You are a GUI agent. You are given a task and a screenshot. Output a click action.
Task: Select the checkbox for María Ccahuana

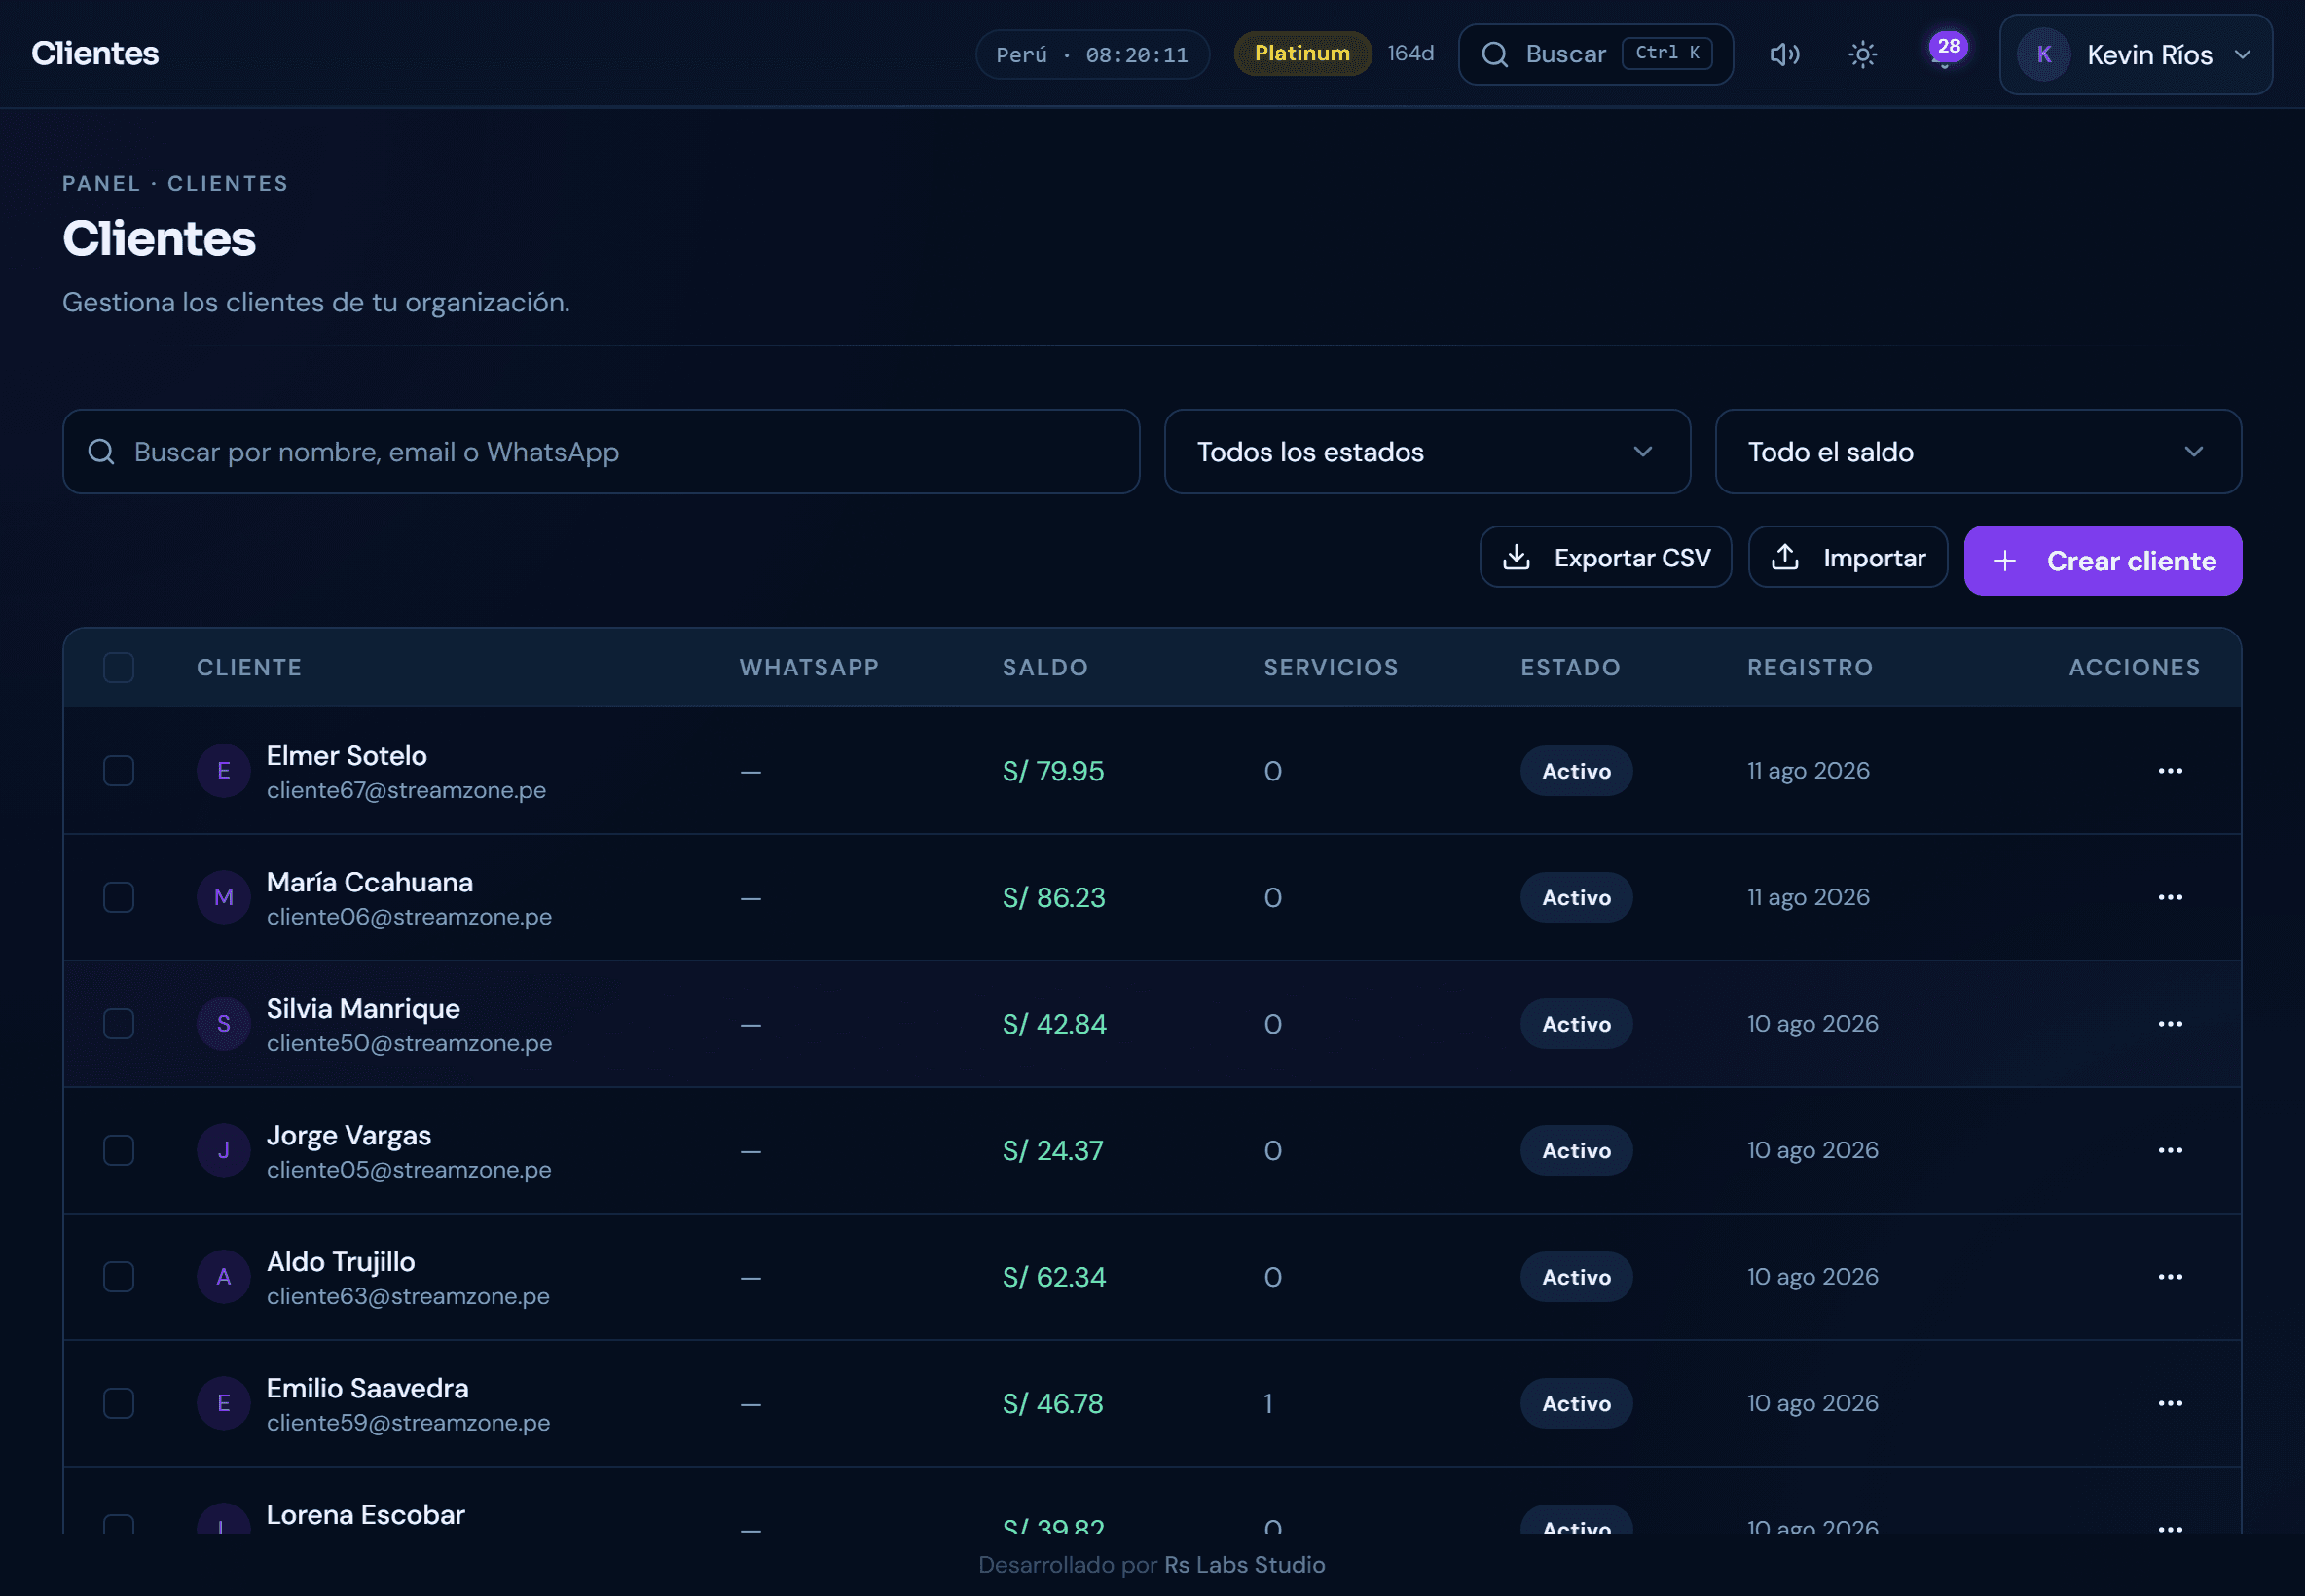(119, 897)
